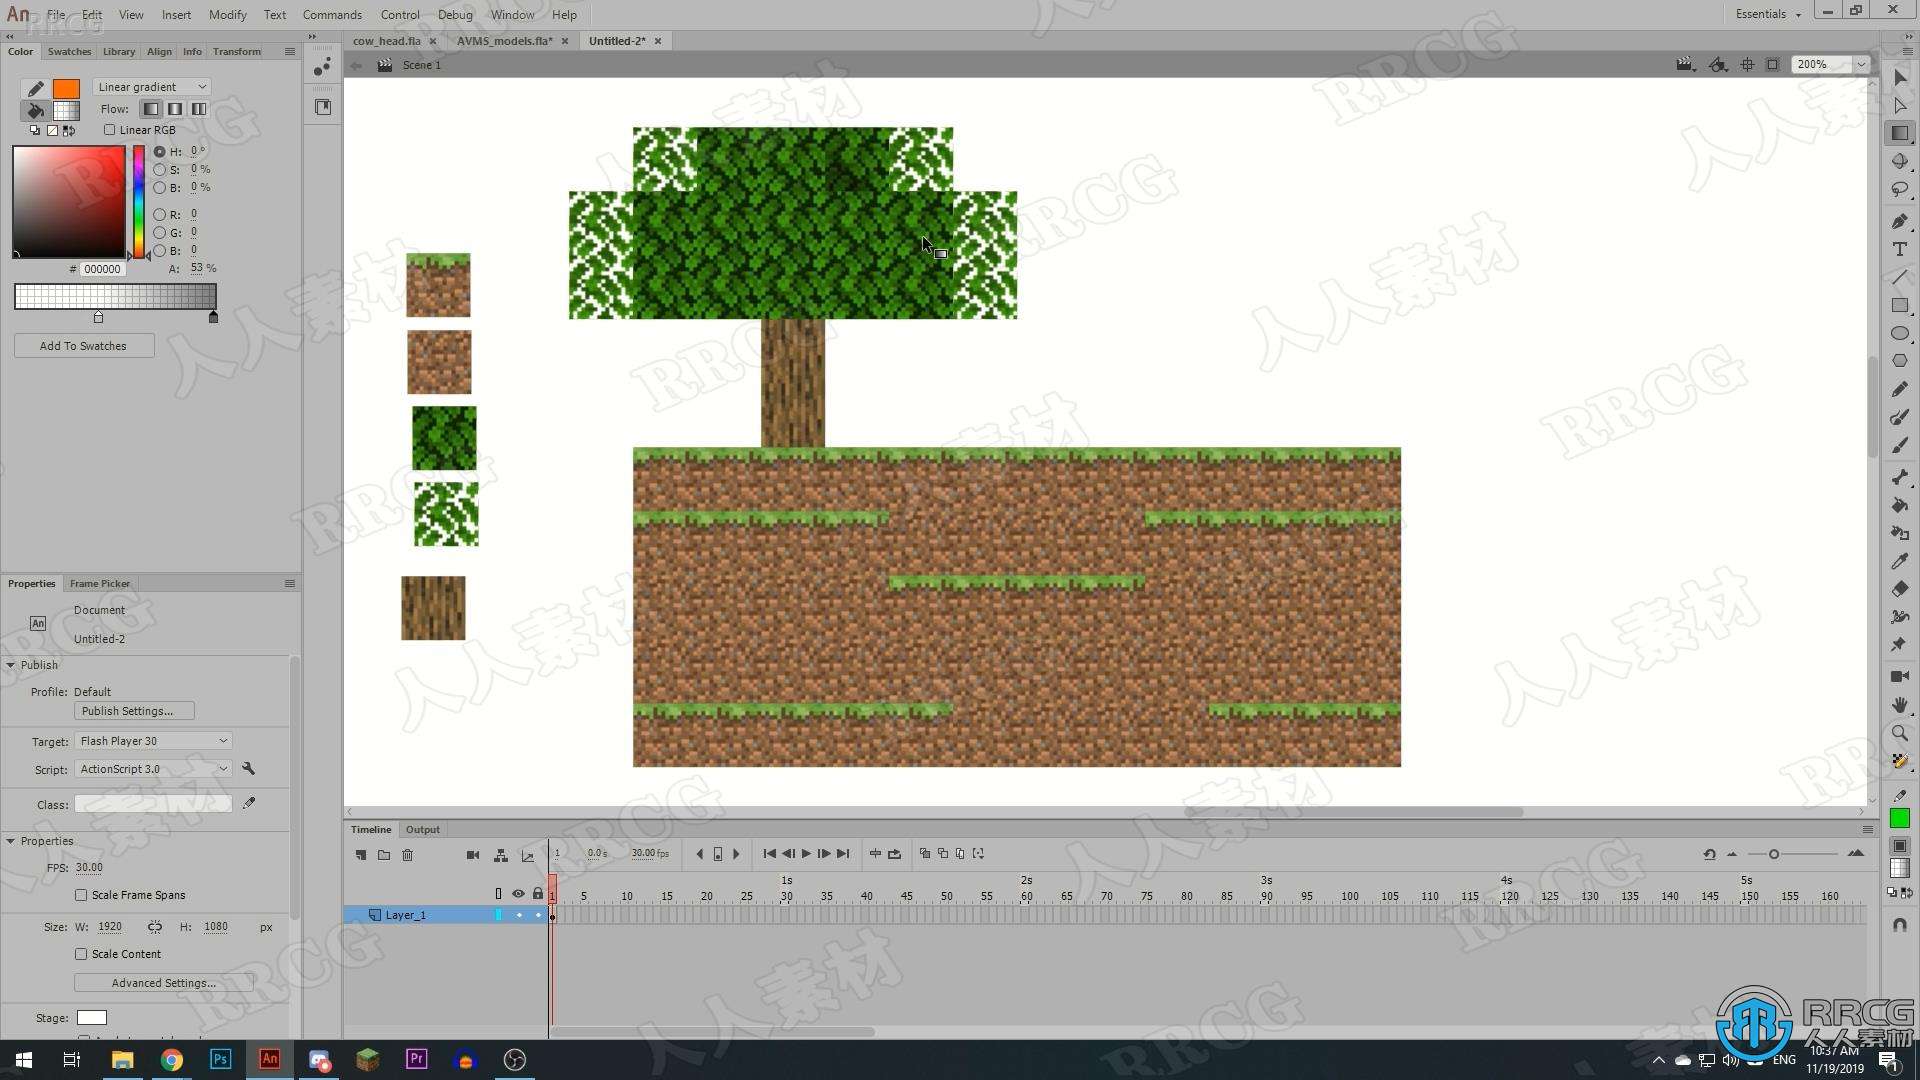The image size is (1920, 1080).
Task: Collapse the Publish section
Action: pos(11,665)
